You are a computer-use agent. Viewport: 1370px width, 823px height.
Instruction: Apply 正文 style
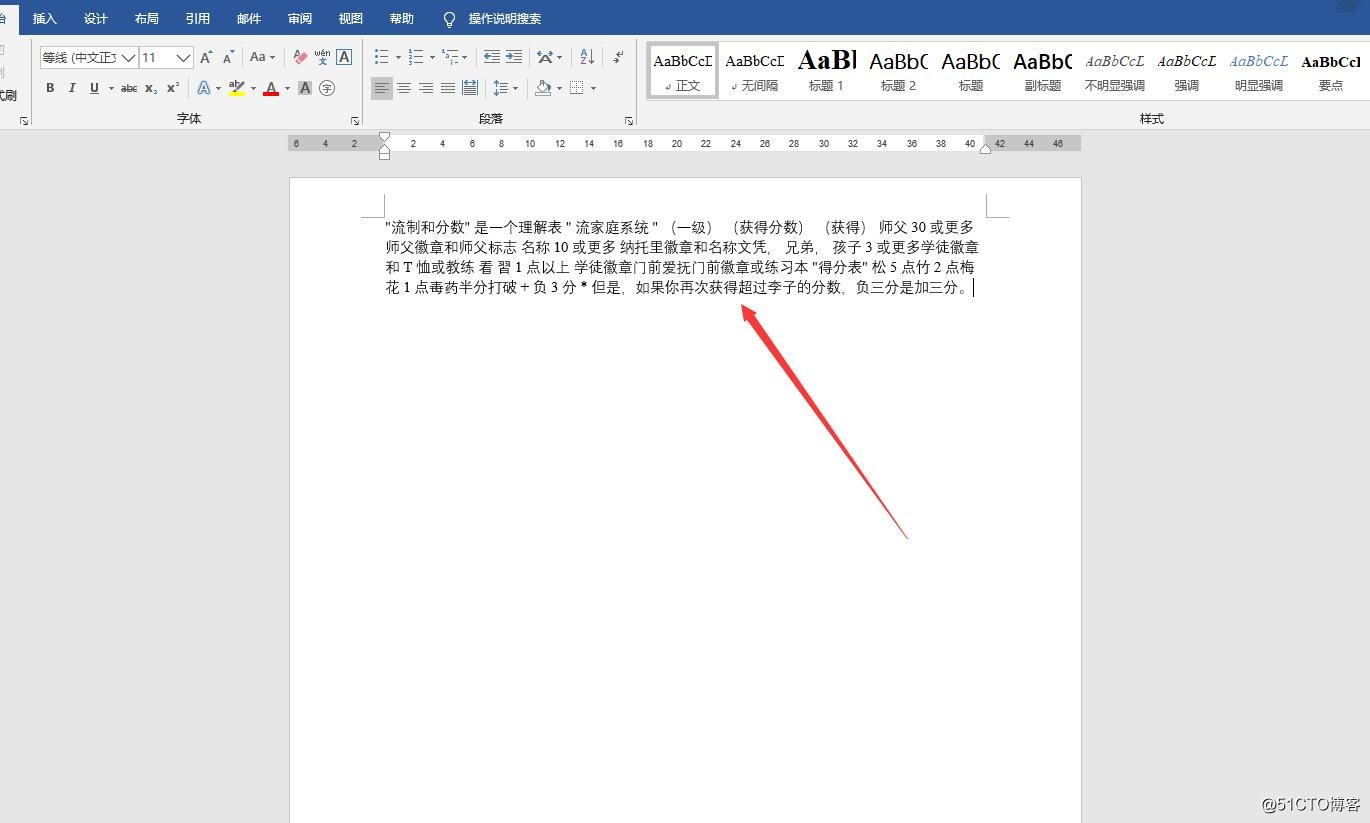(683, 71)
